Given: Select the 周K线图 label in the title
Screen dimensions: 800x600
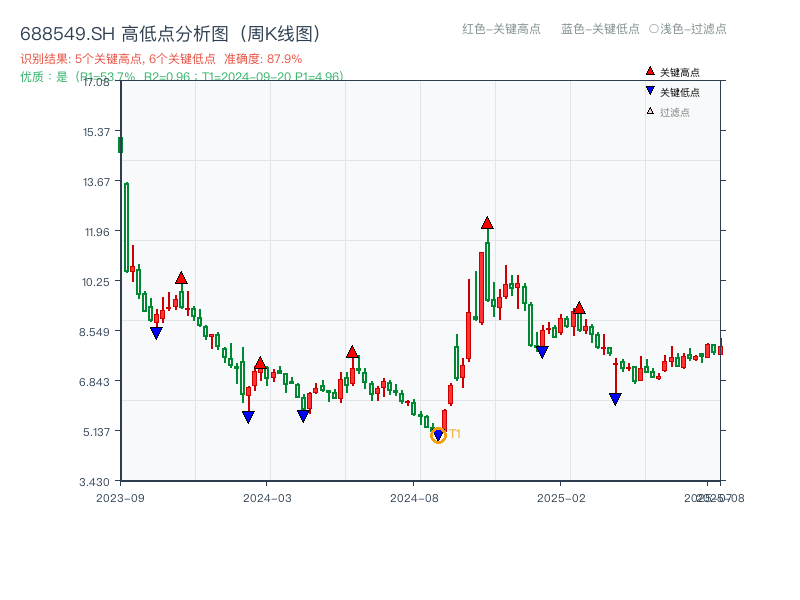Looking at the screenshot, I should point(282,31).
